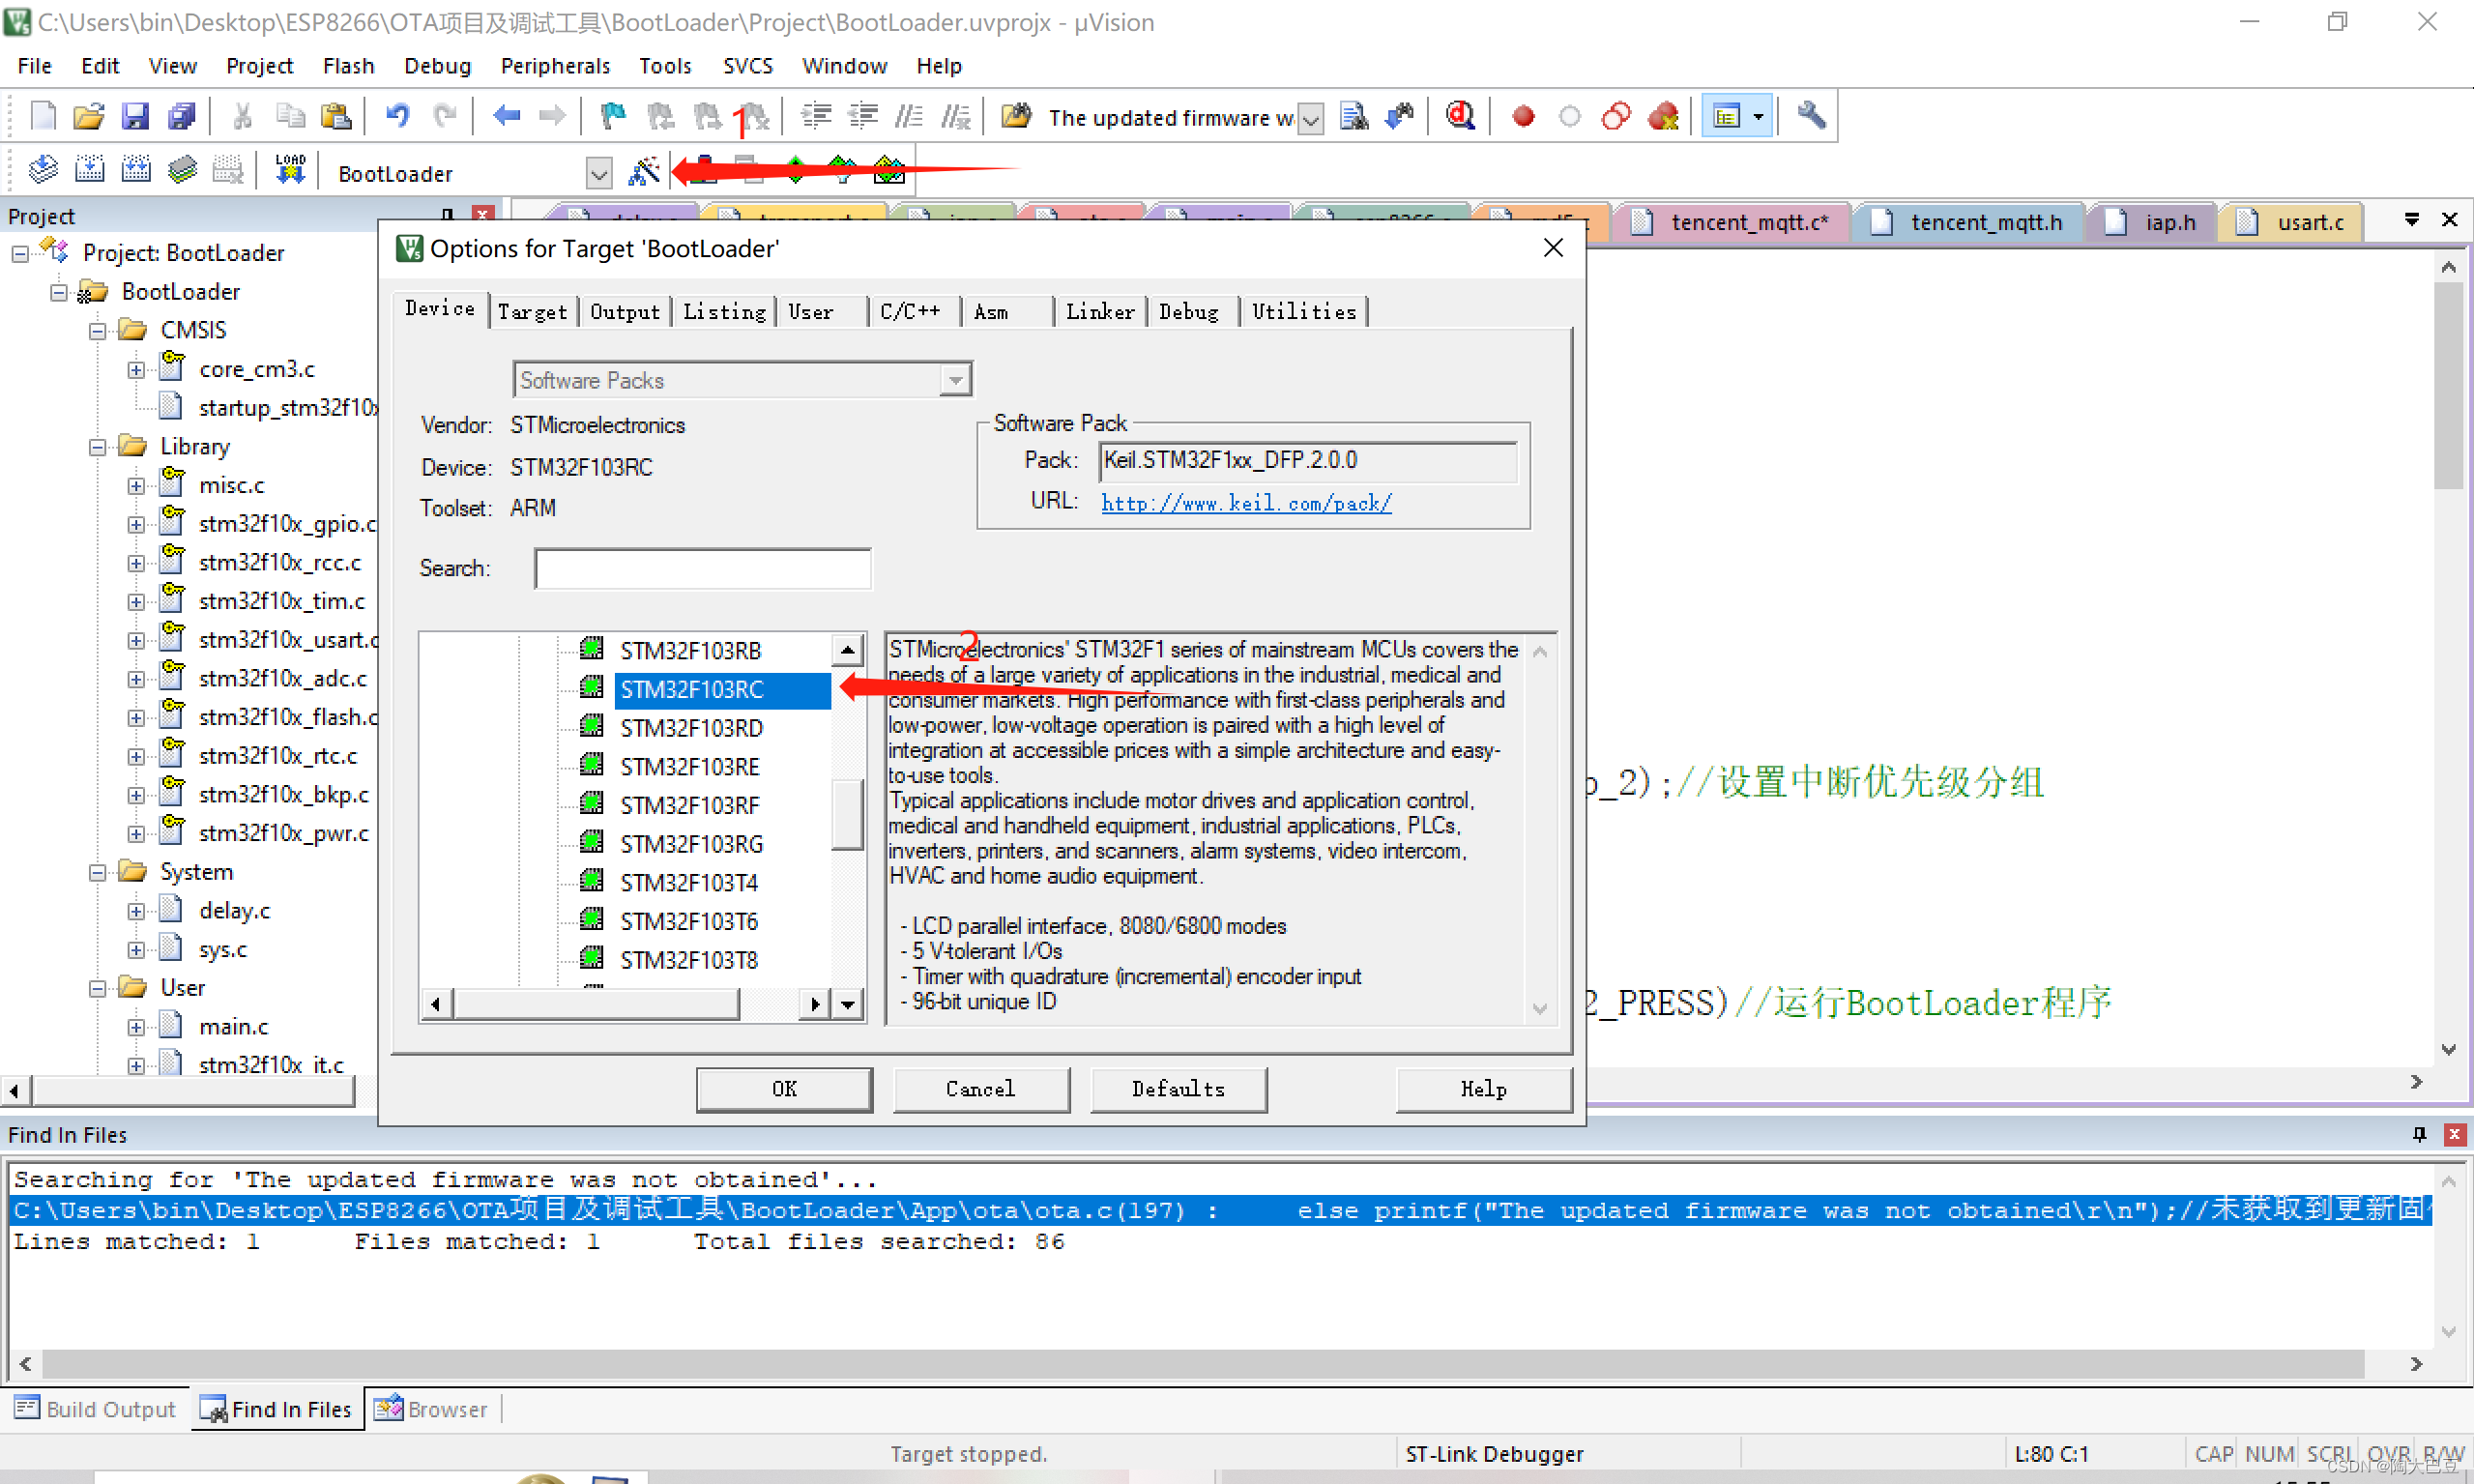Open the Configuration wrench icon
2474x1484 pixels.
tap(1810, 117)
